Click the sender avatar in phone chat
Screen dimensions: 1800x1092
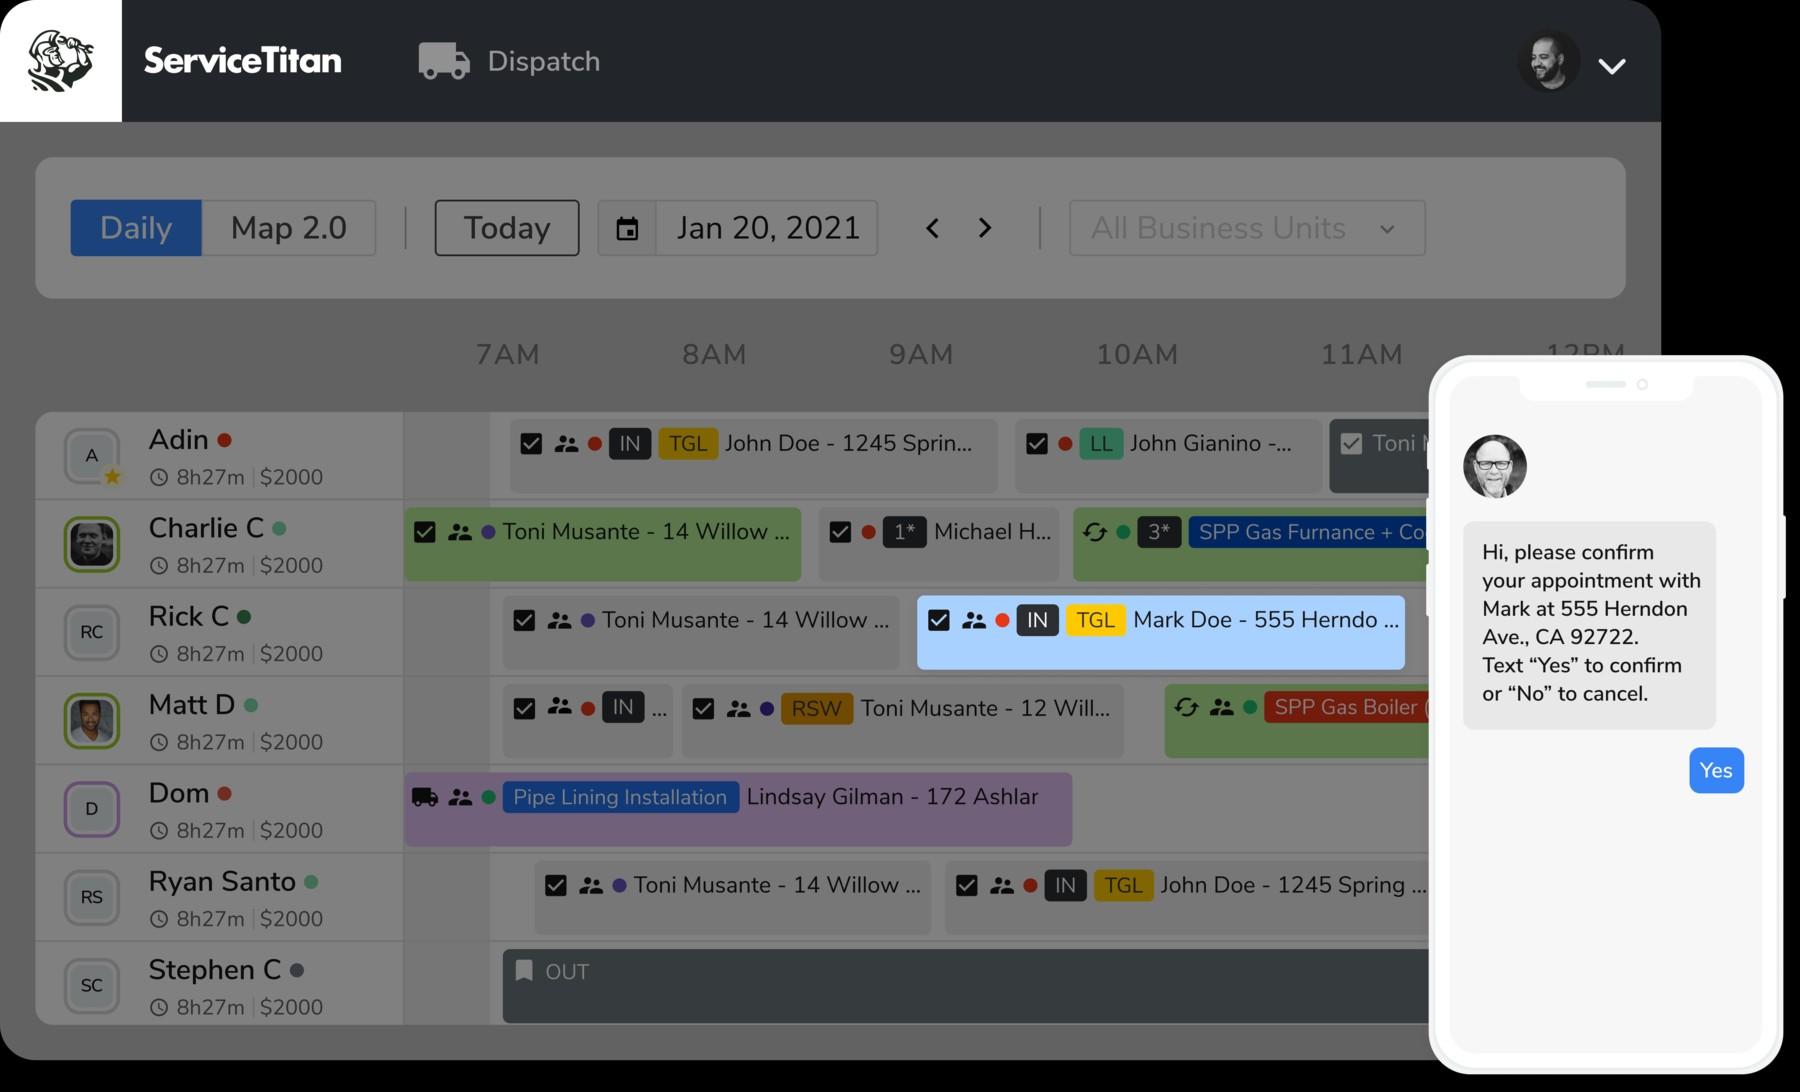(1495, 466)
